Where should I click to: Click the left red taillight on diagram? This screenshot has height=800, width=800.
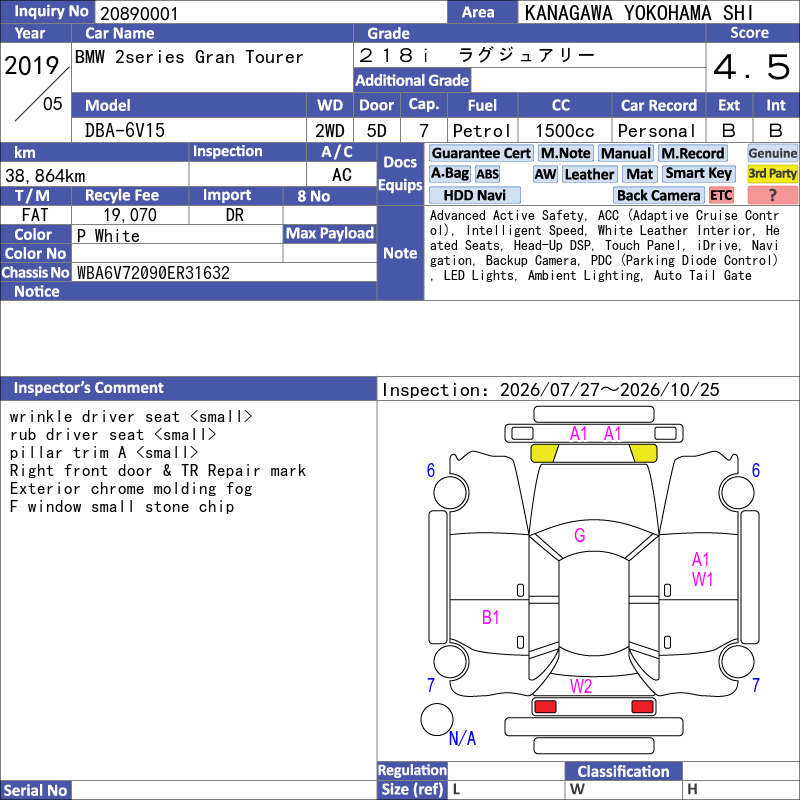[545, 706]
